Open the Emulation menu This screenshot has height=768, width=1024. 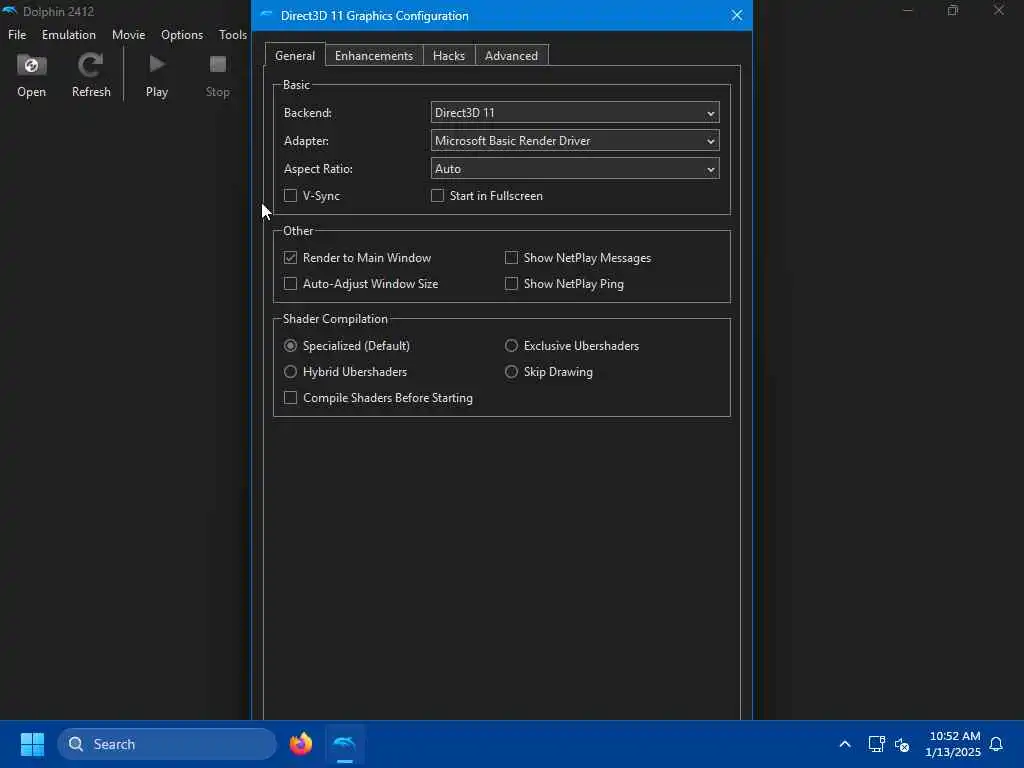(69, 35)
